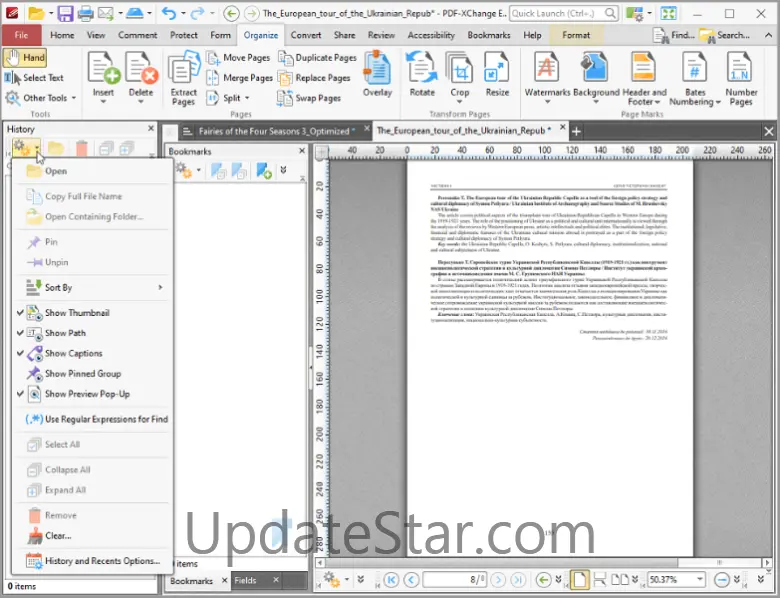Select Number Pages tool
Image resolution: width=780 pixels, height=598 pixels.
pyautogui.click(x=741, y=79)
